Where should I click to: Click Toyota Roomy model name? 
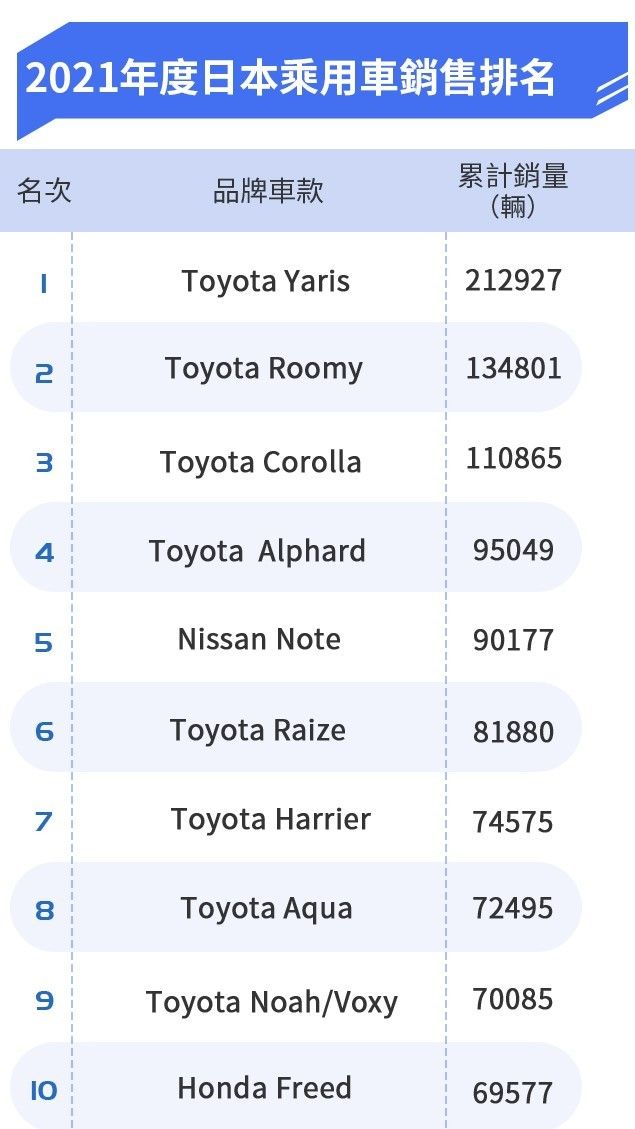[264, 369]
